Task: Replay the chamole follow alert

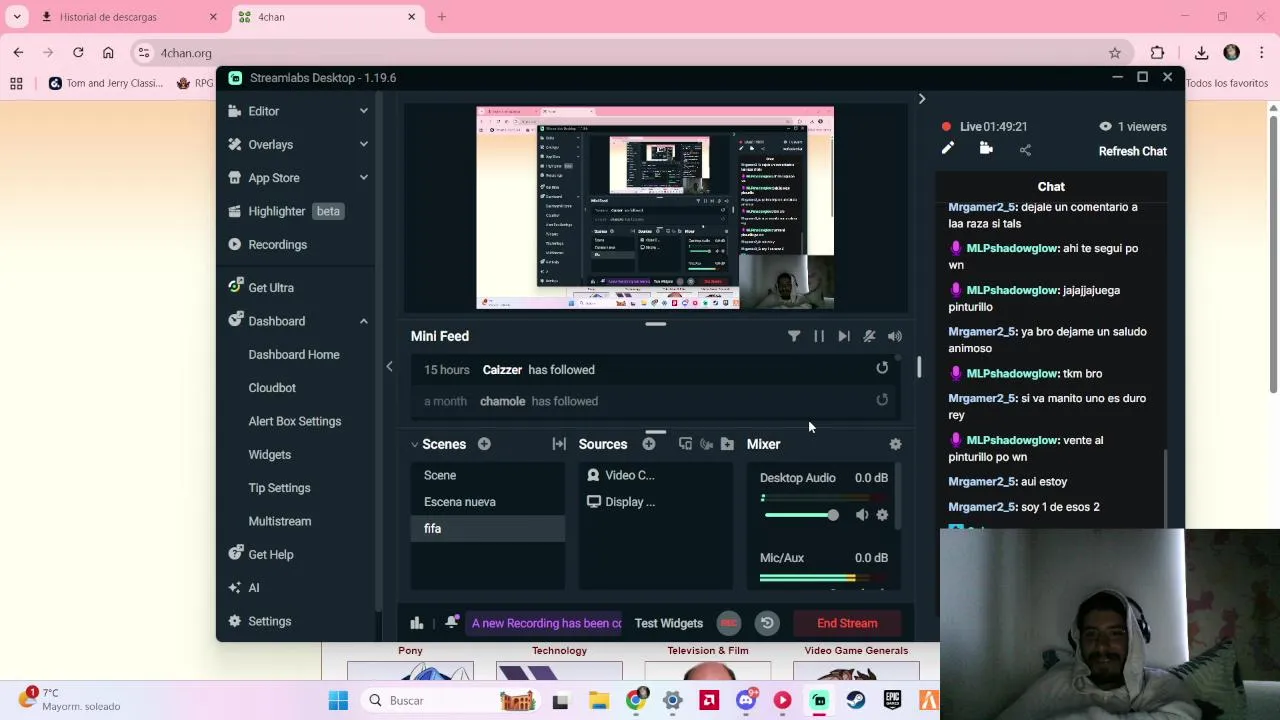Action: [882, 400]
